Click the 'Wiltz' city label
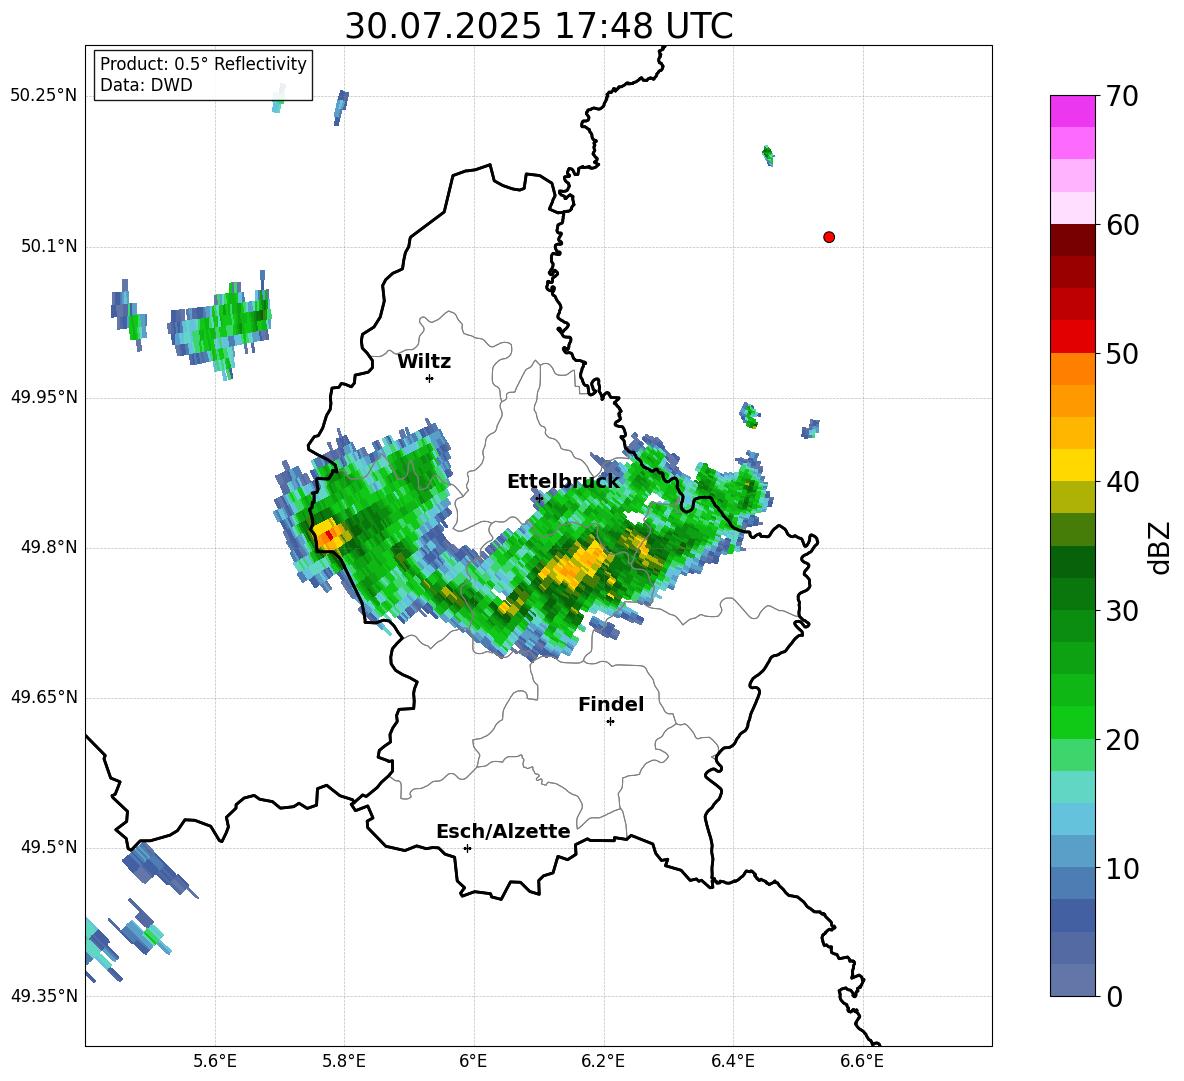The image size is (1184, 1081). pyautogui.click(x=424, y=362)
